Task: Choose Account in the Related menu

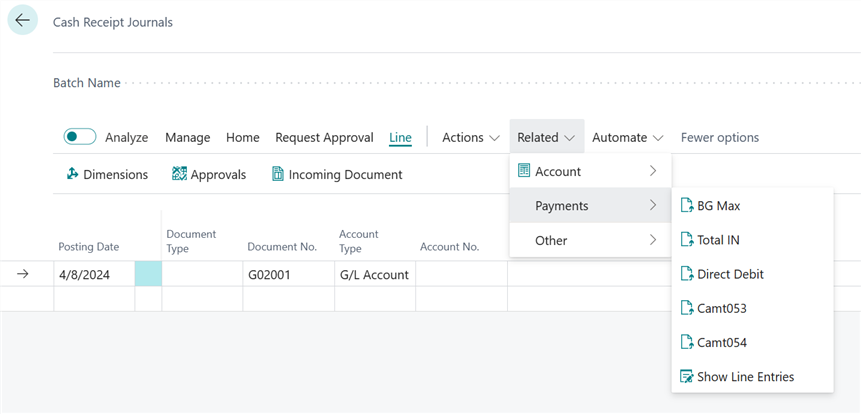Action: 590,171
